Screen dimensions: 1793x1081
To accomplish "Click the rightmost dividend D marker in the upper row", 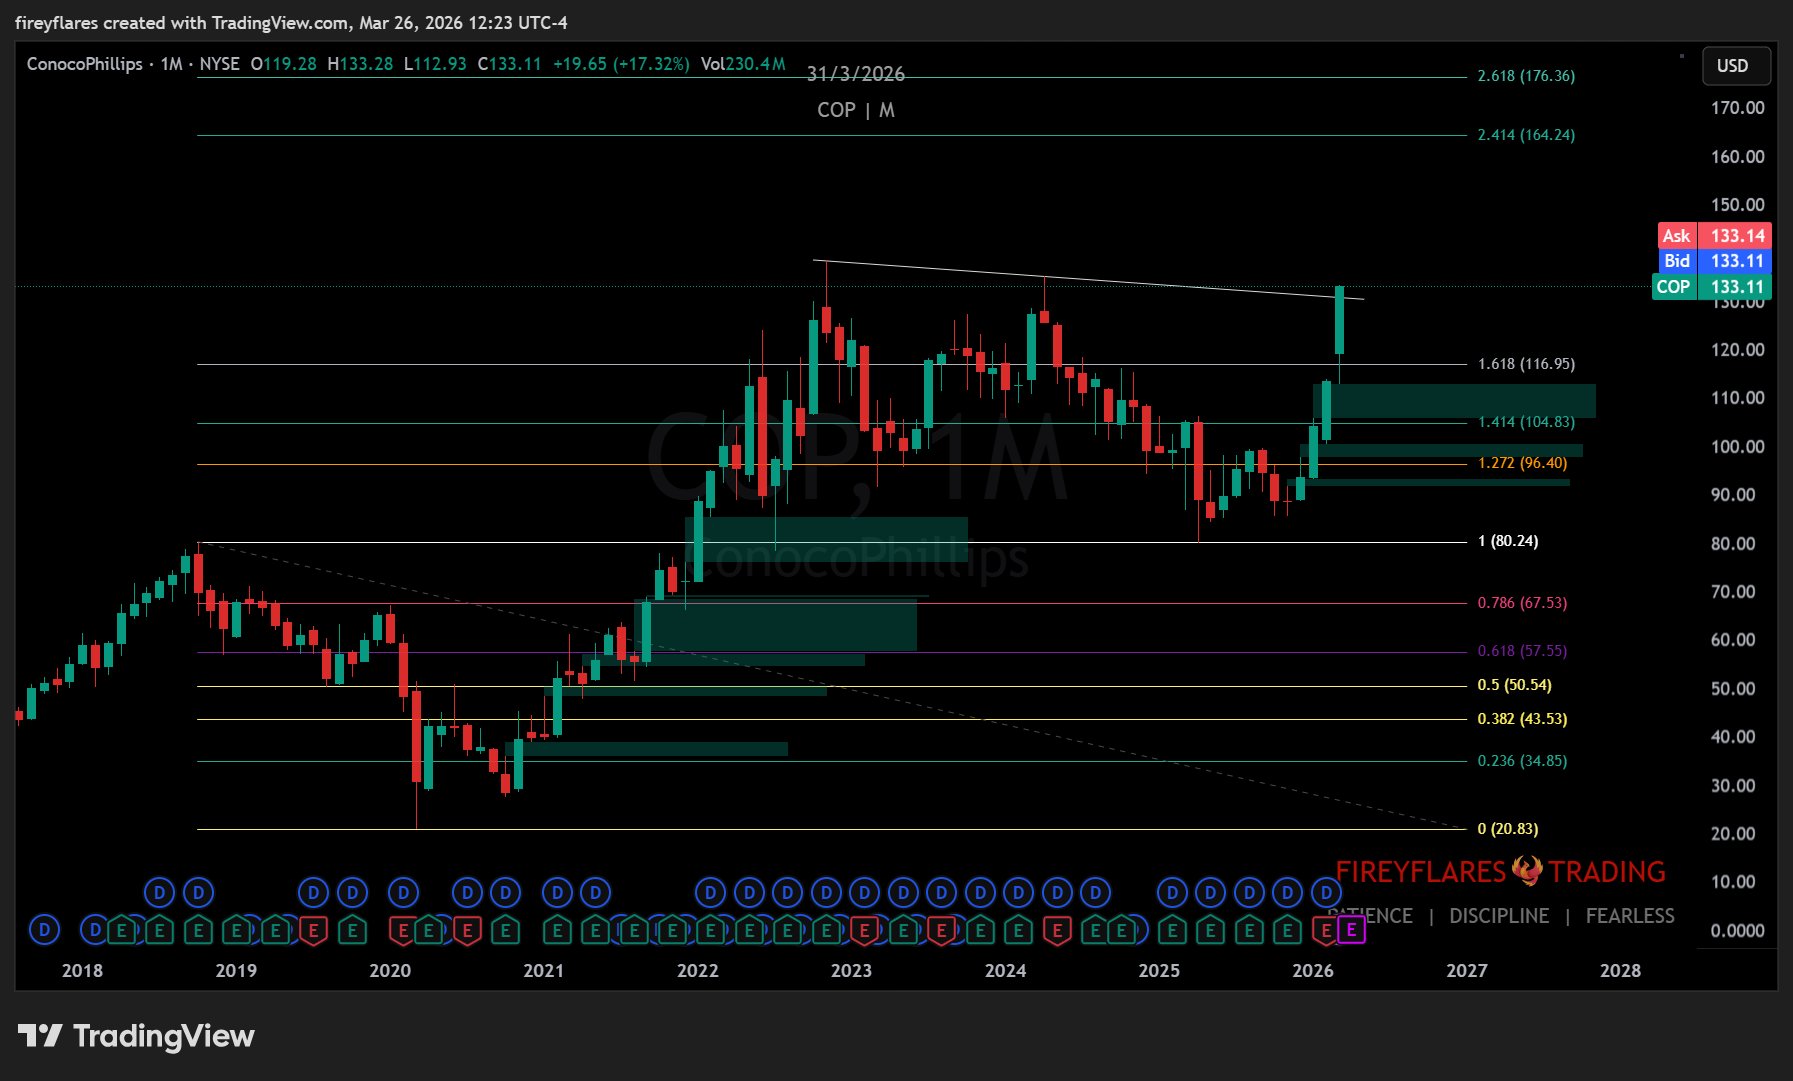I will point(1326,892).
